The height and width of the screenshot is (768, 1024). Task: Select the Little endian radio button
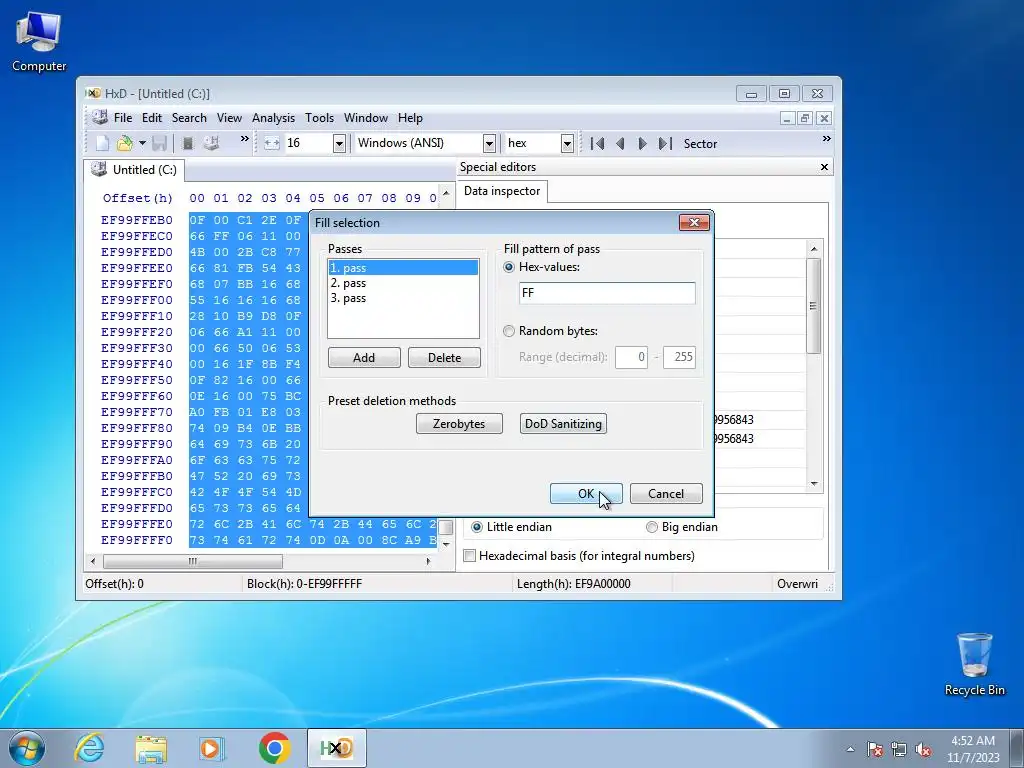[477, 527]
